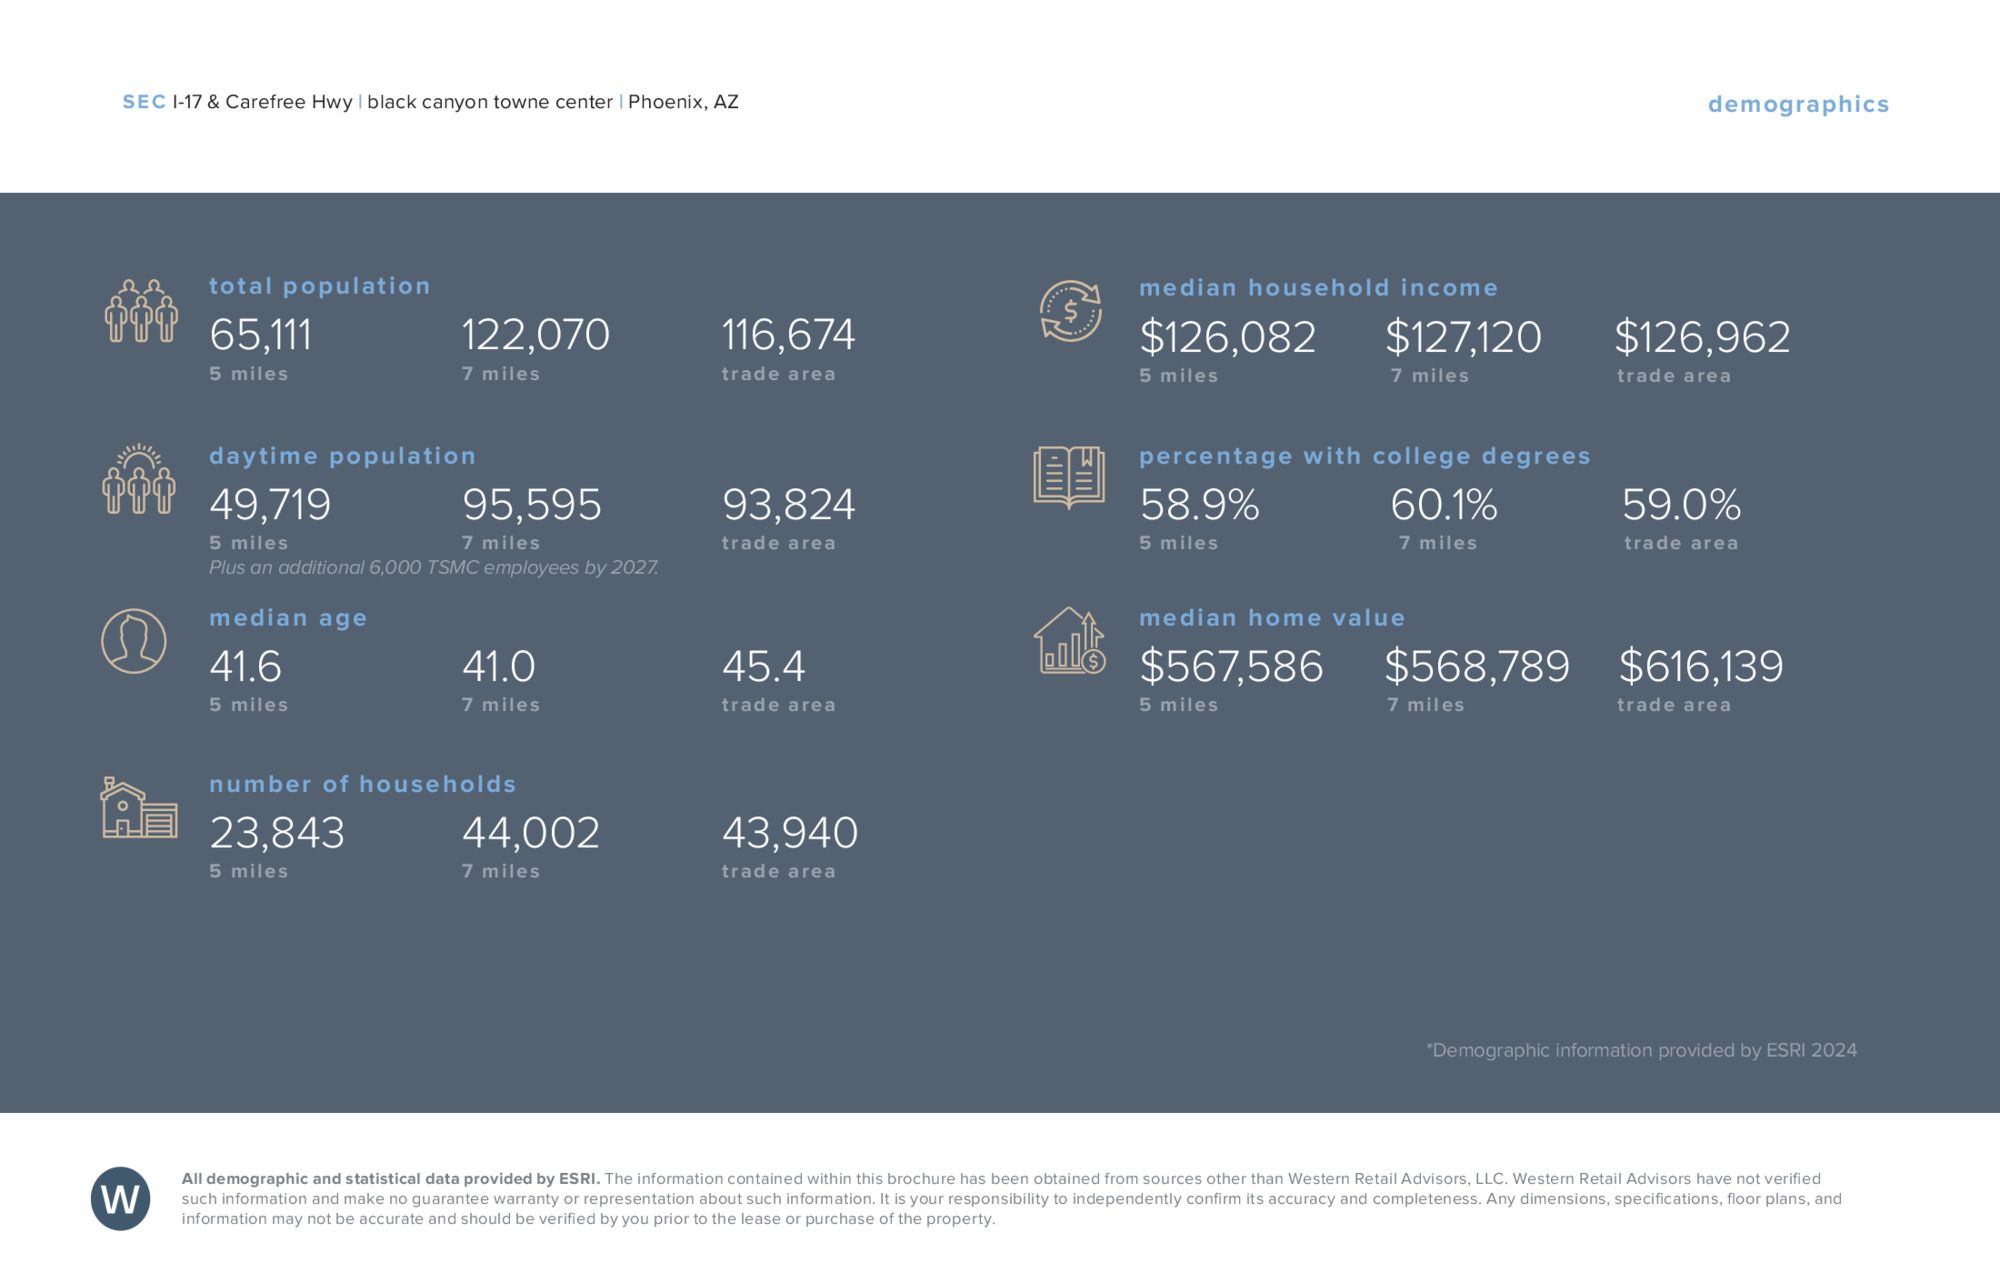Screen dimensions: 2000x1273
Task: Select the demographics heading at top right
Action: [x=1798, y=104]
